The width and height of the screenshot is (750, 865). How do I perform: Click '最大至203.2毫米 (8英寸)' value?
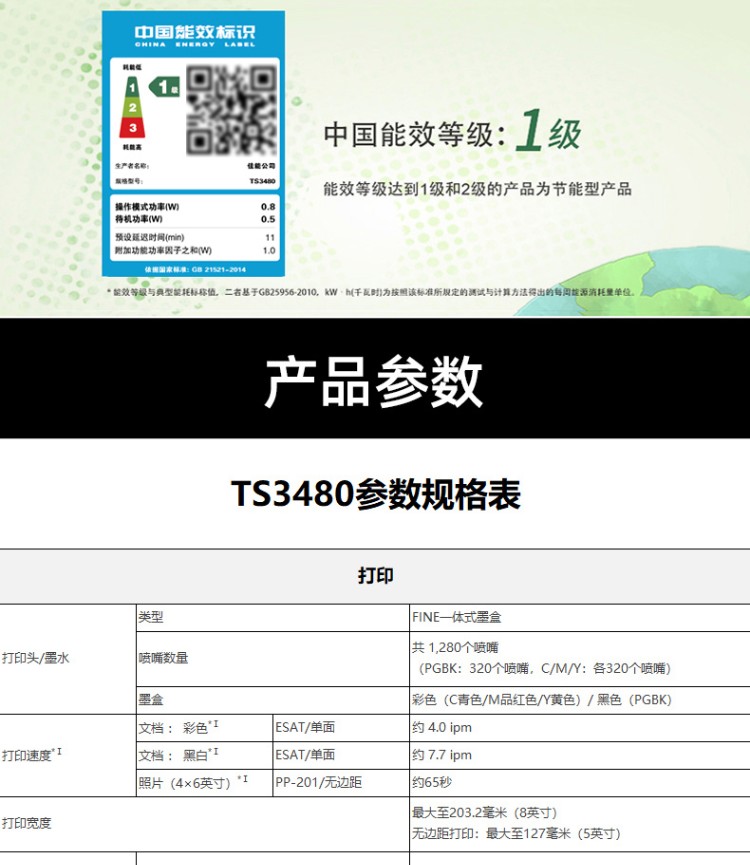484,813
